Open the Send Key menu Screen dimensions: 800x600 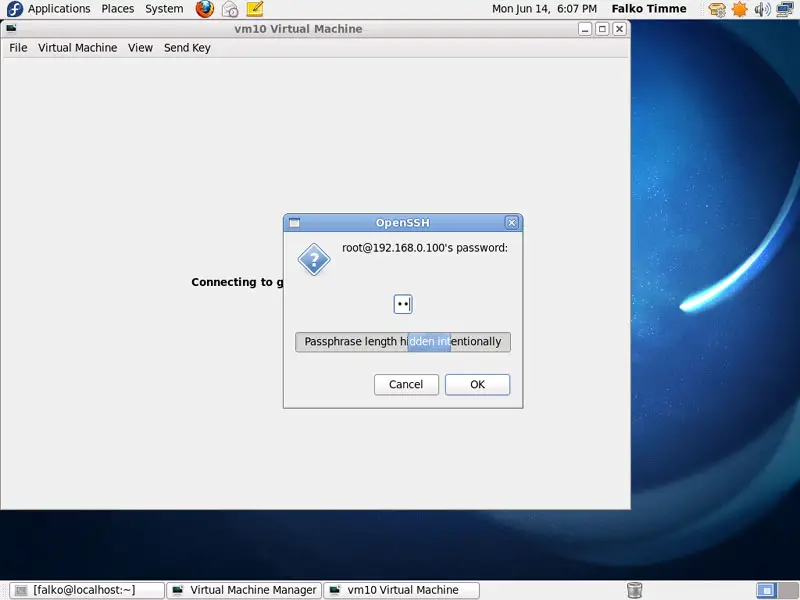click(x=187, y=47)
